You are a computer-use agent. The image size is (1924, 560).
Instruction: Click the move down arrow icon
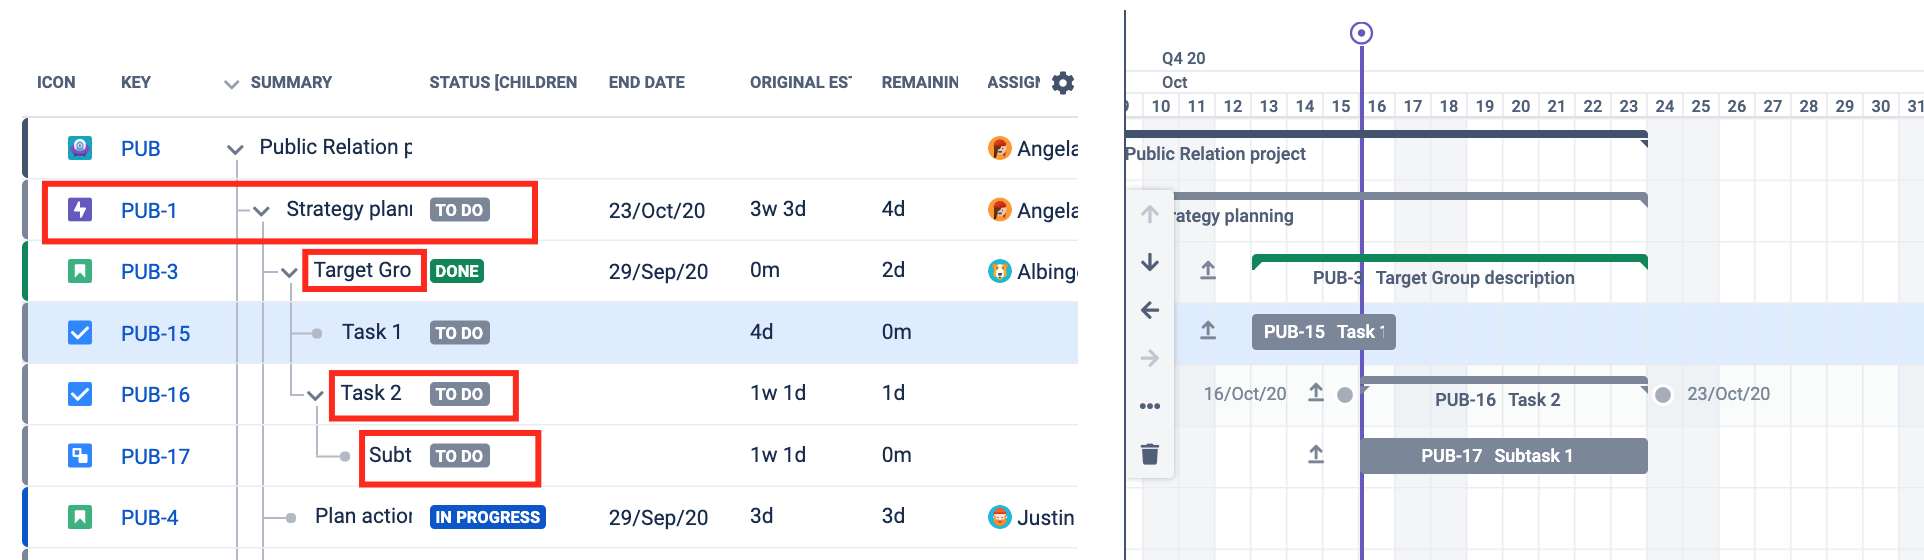(x=1150, y=262)
